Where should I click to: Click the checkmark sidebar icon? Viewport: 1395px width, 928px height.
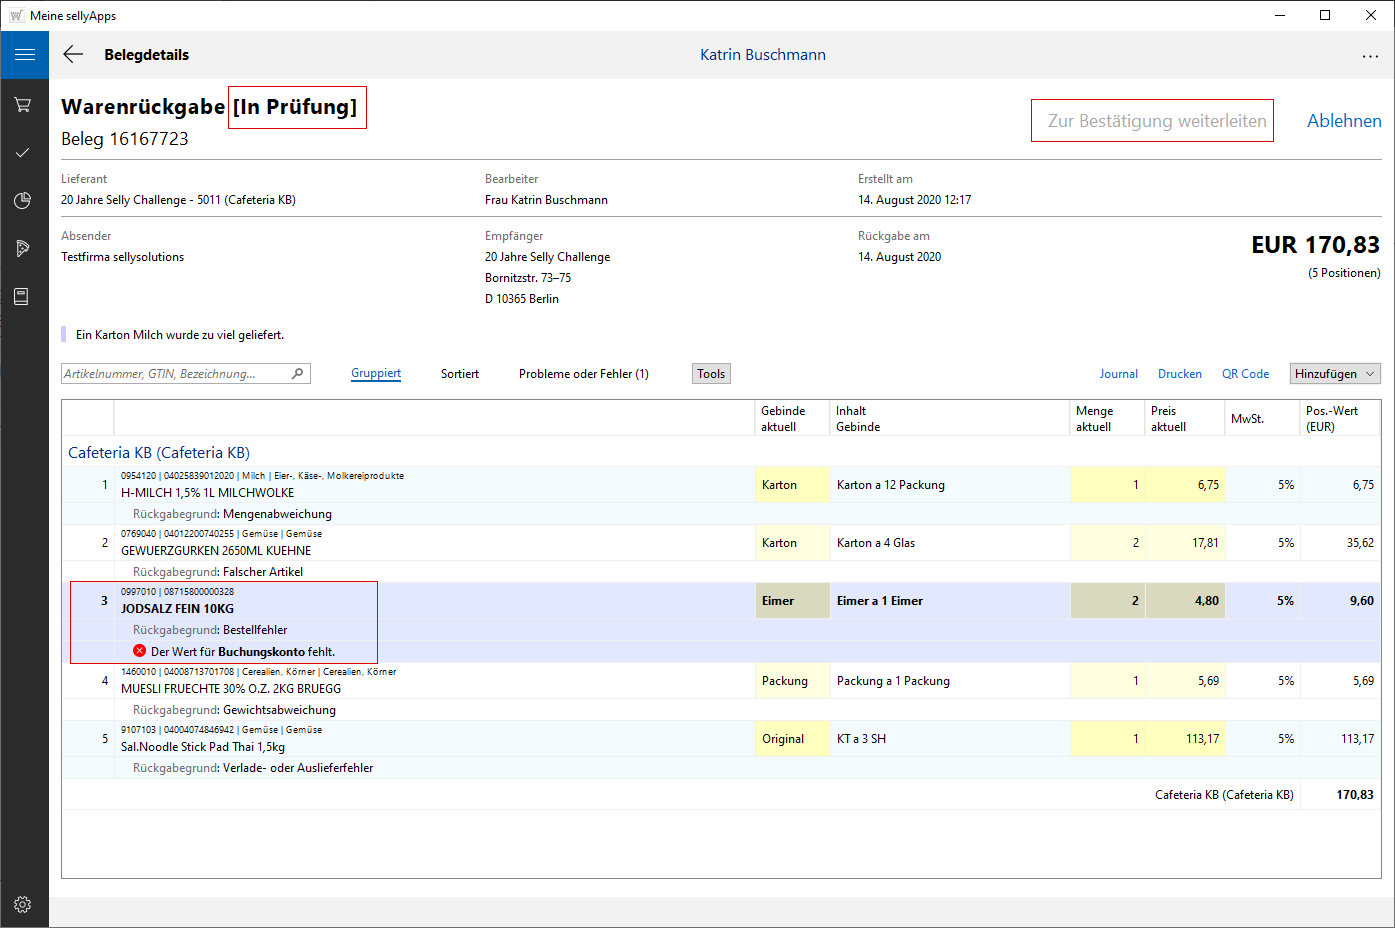coord(23,152)
